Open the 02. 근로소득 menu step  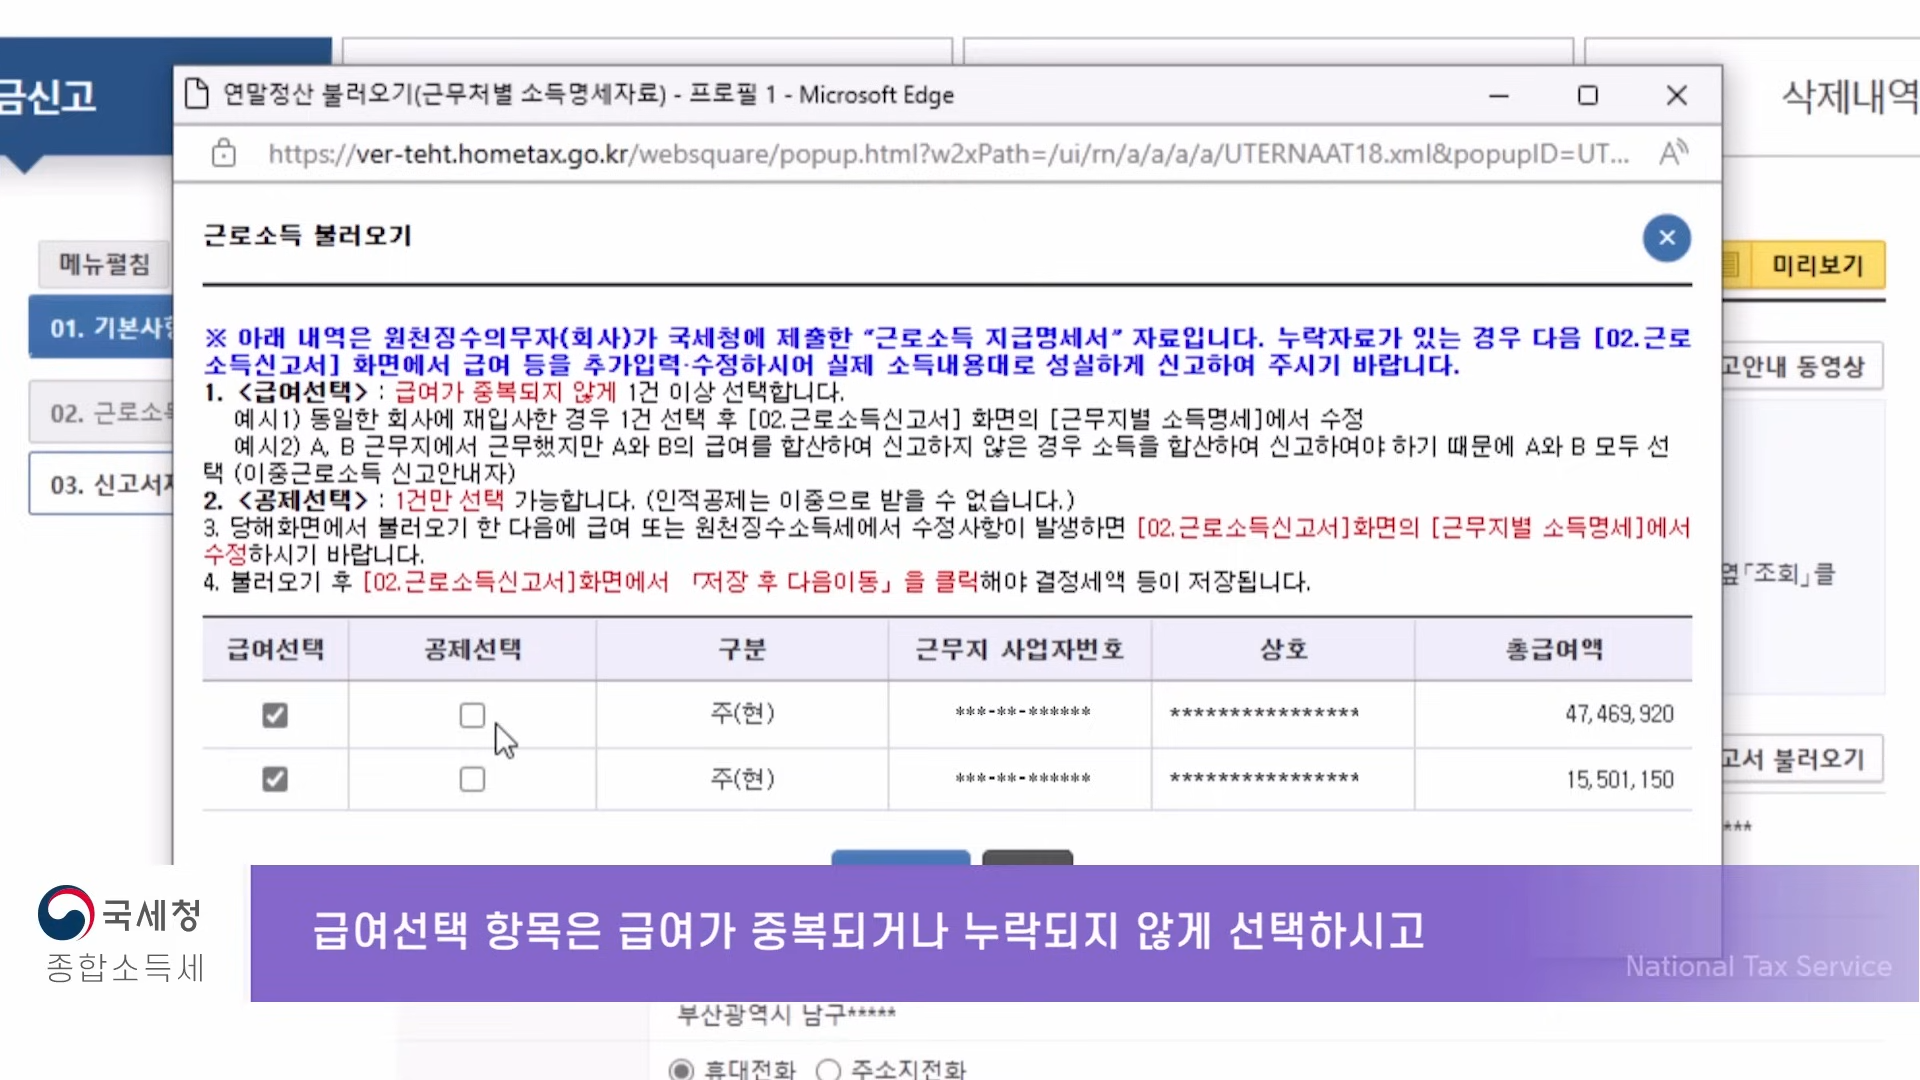point(102,413)
